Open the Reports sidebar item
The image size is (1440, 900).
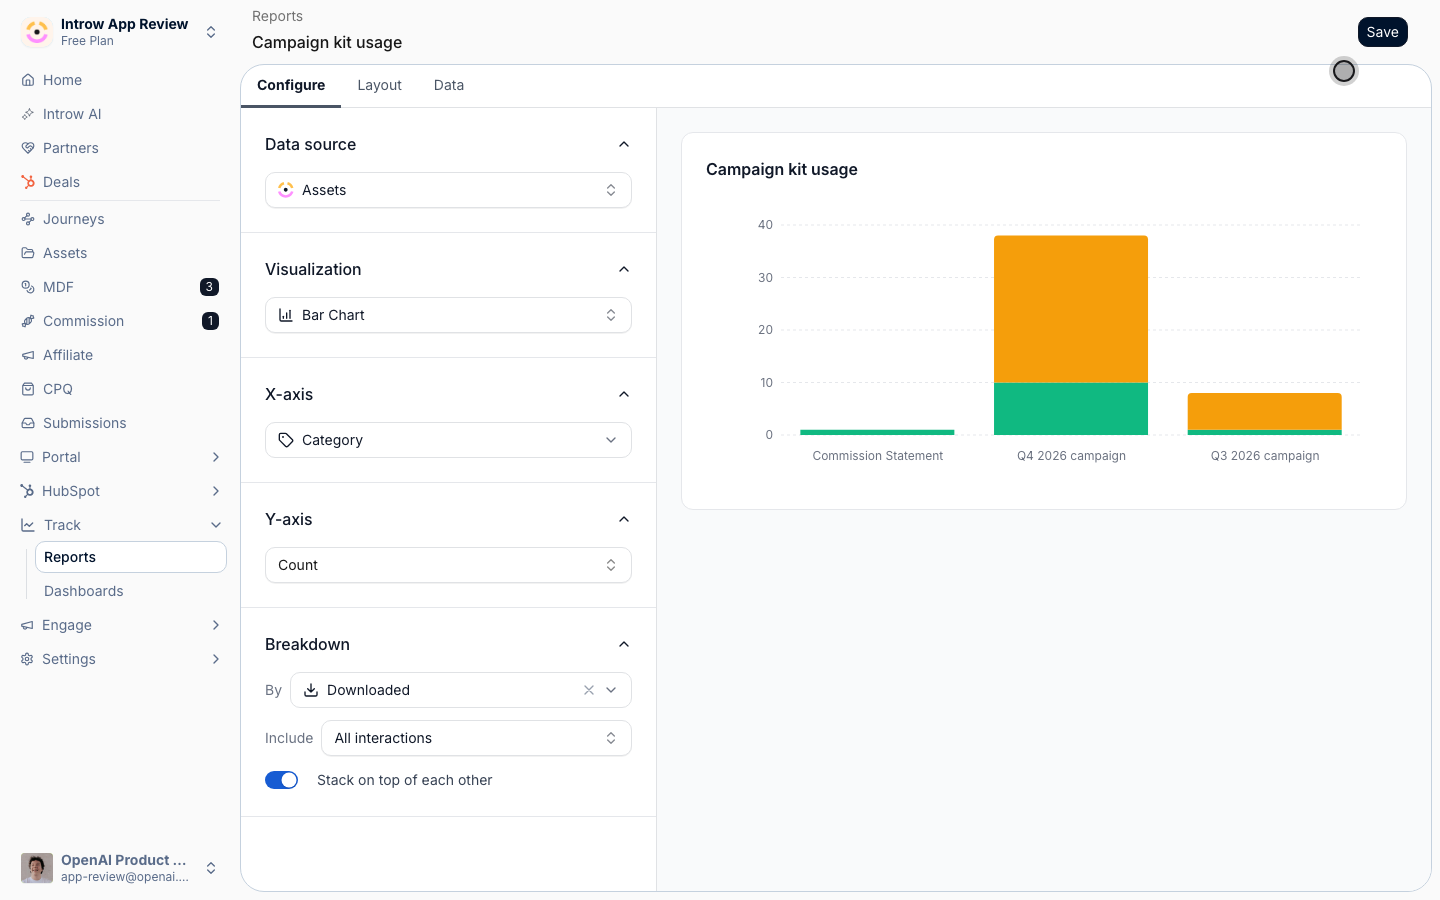(131, 557)
